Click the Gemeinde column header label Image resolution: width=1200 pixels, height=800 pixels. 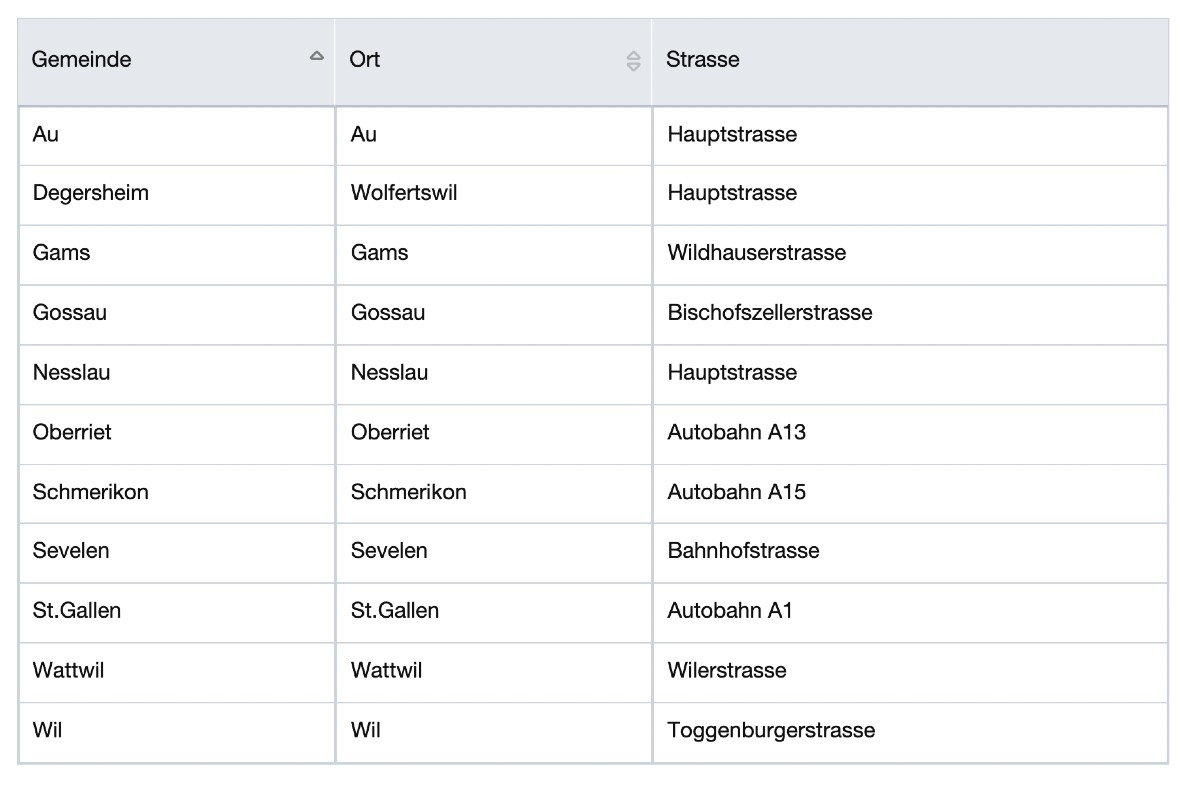point(82,60)
